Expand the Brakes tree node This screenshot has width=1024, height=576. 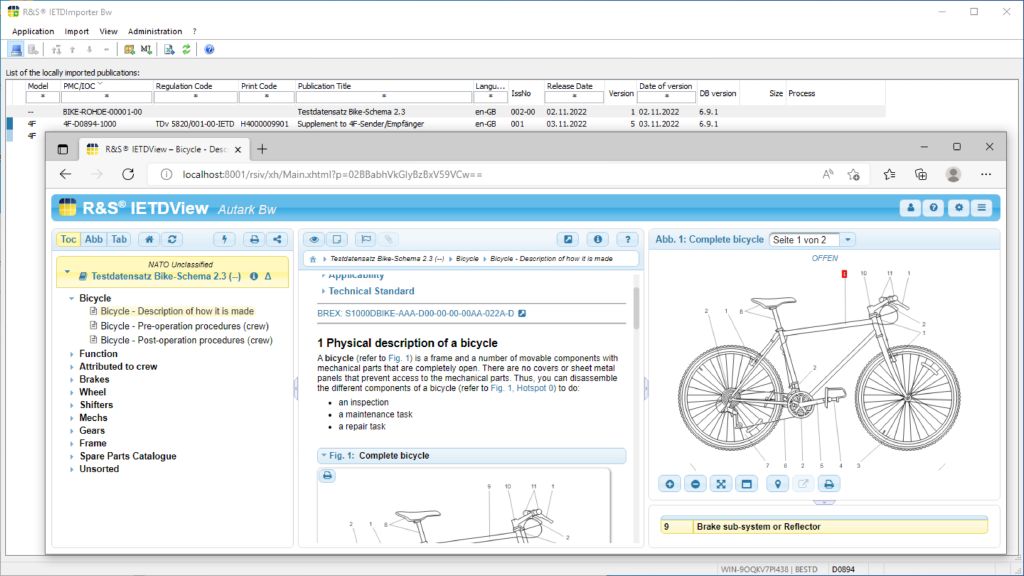point(71,379)
